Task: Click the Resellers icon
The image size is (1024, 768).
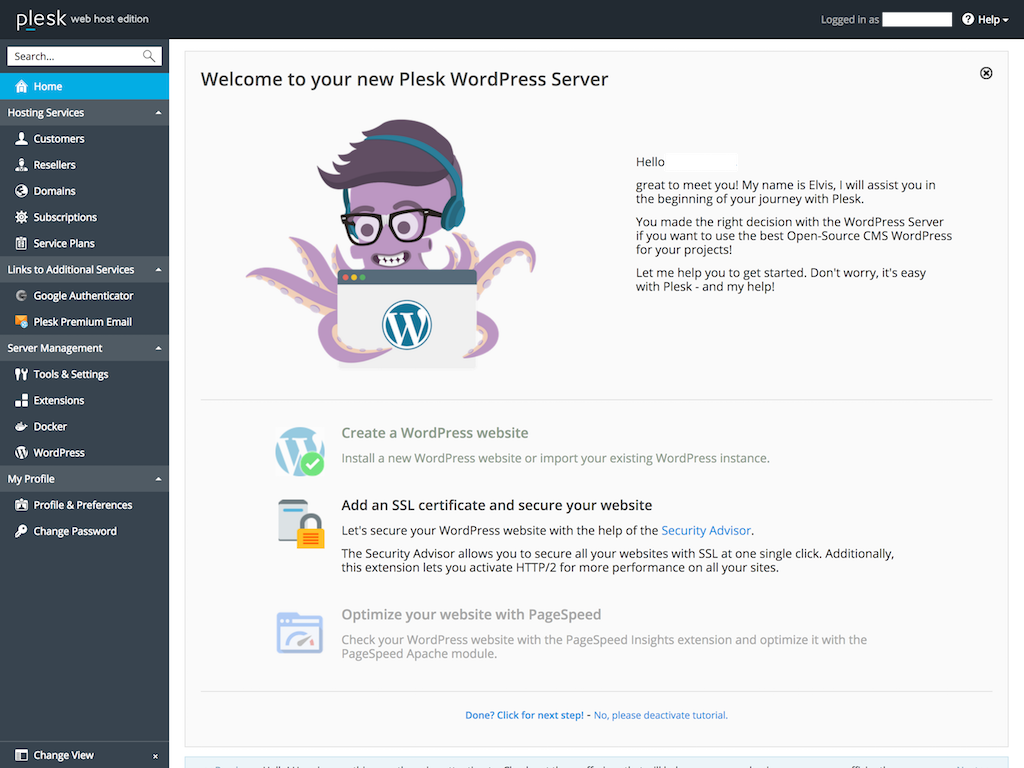Action: point(22,165)
